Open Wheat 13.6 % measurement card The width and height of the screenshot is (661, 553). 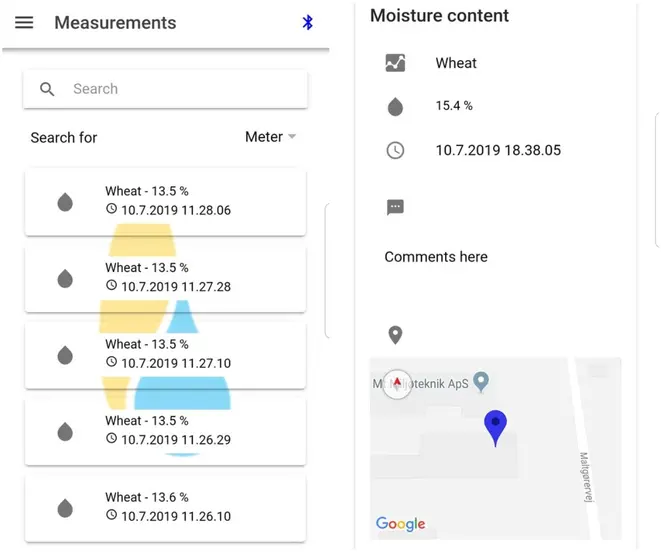165,507
